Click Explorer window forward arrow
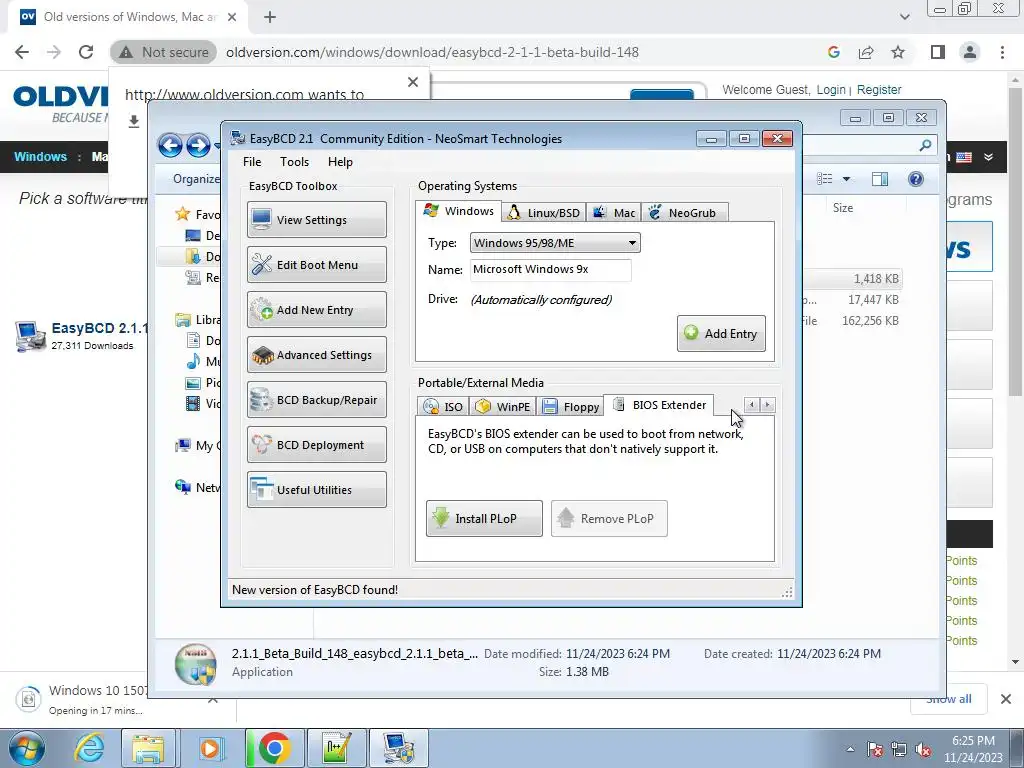The image size is (1024, 768). point(198,145)
